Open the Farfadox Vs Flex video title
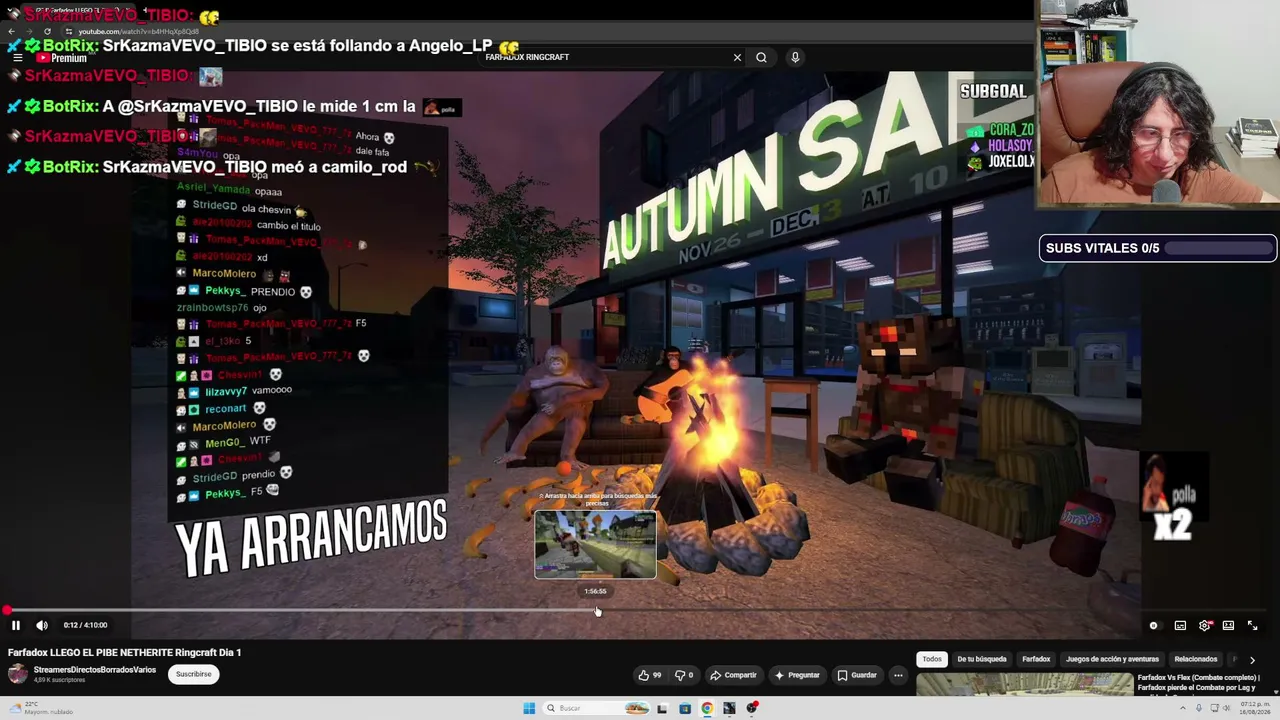The image size is (1280, 720). coord(1198,684)
